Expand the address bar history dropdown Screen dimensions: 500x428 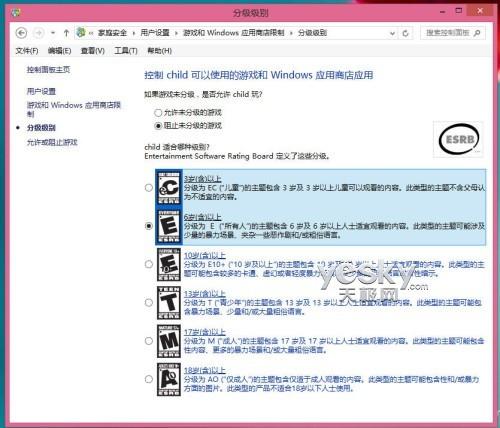click(392, 33)
